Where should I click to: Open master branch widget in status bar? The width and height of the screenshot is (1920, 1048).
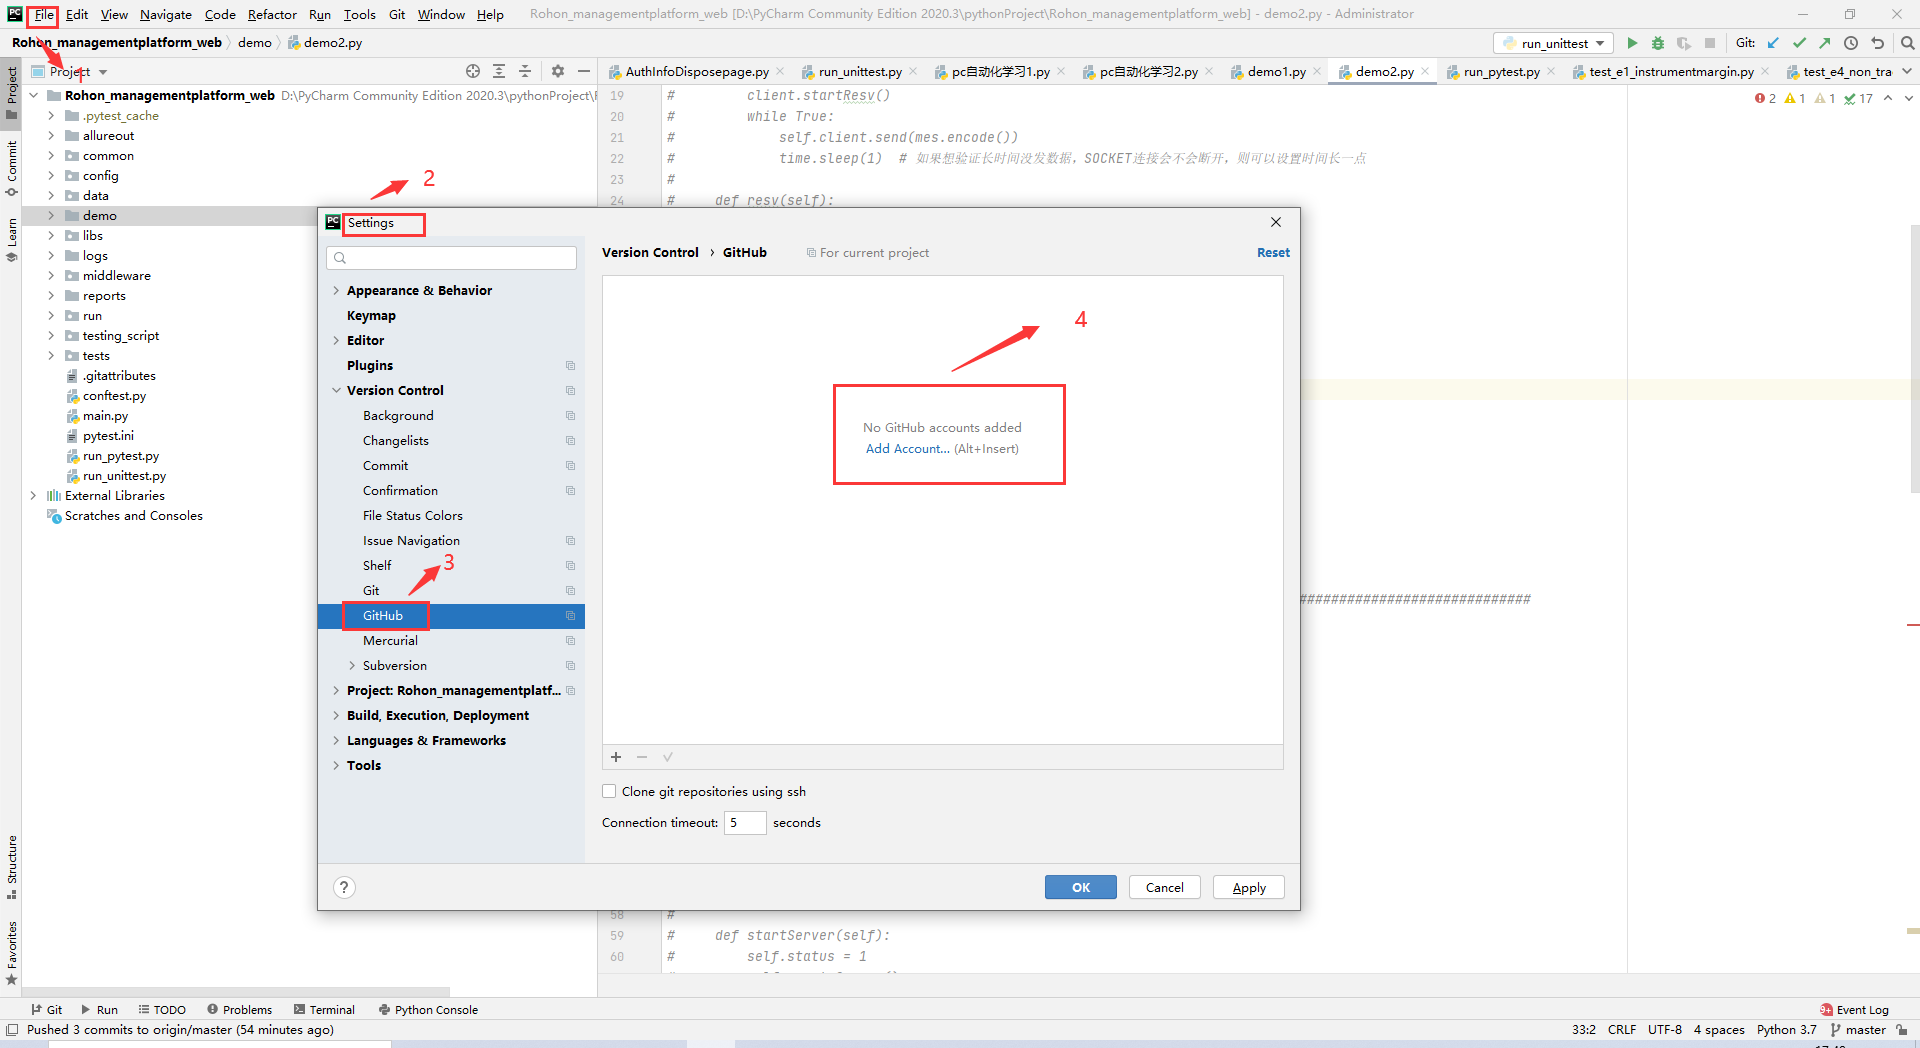coord(1858,1029)
